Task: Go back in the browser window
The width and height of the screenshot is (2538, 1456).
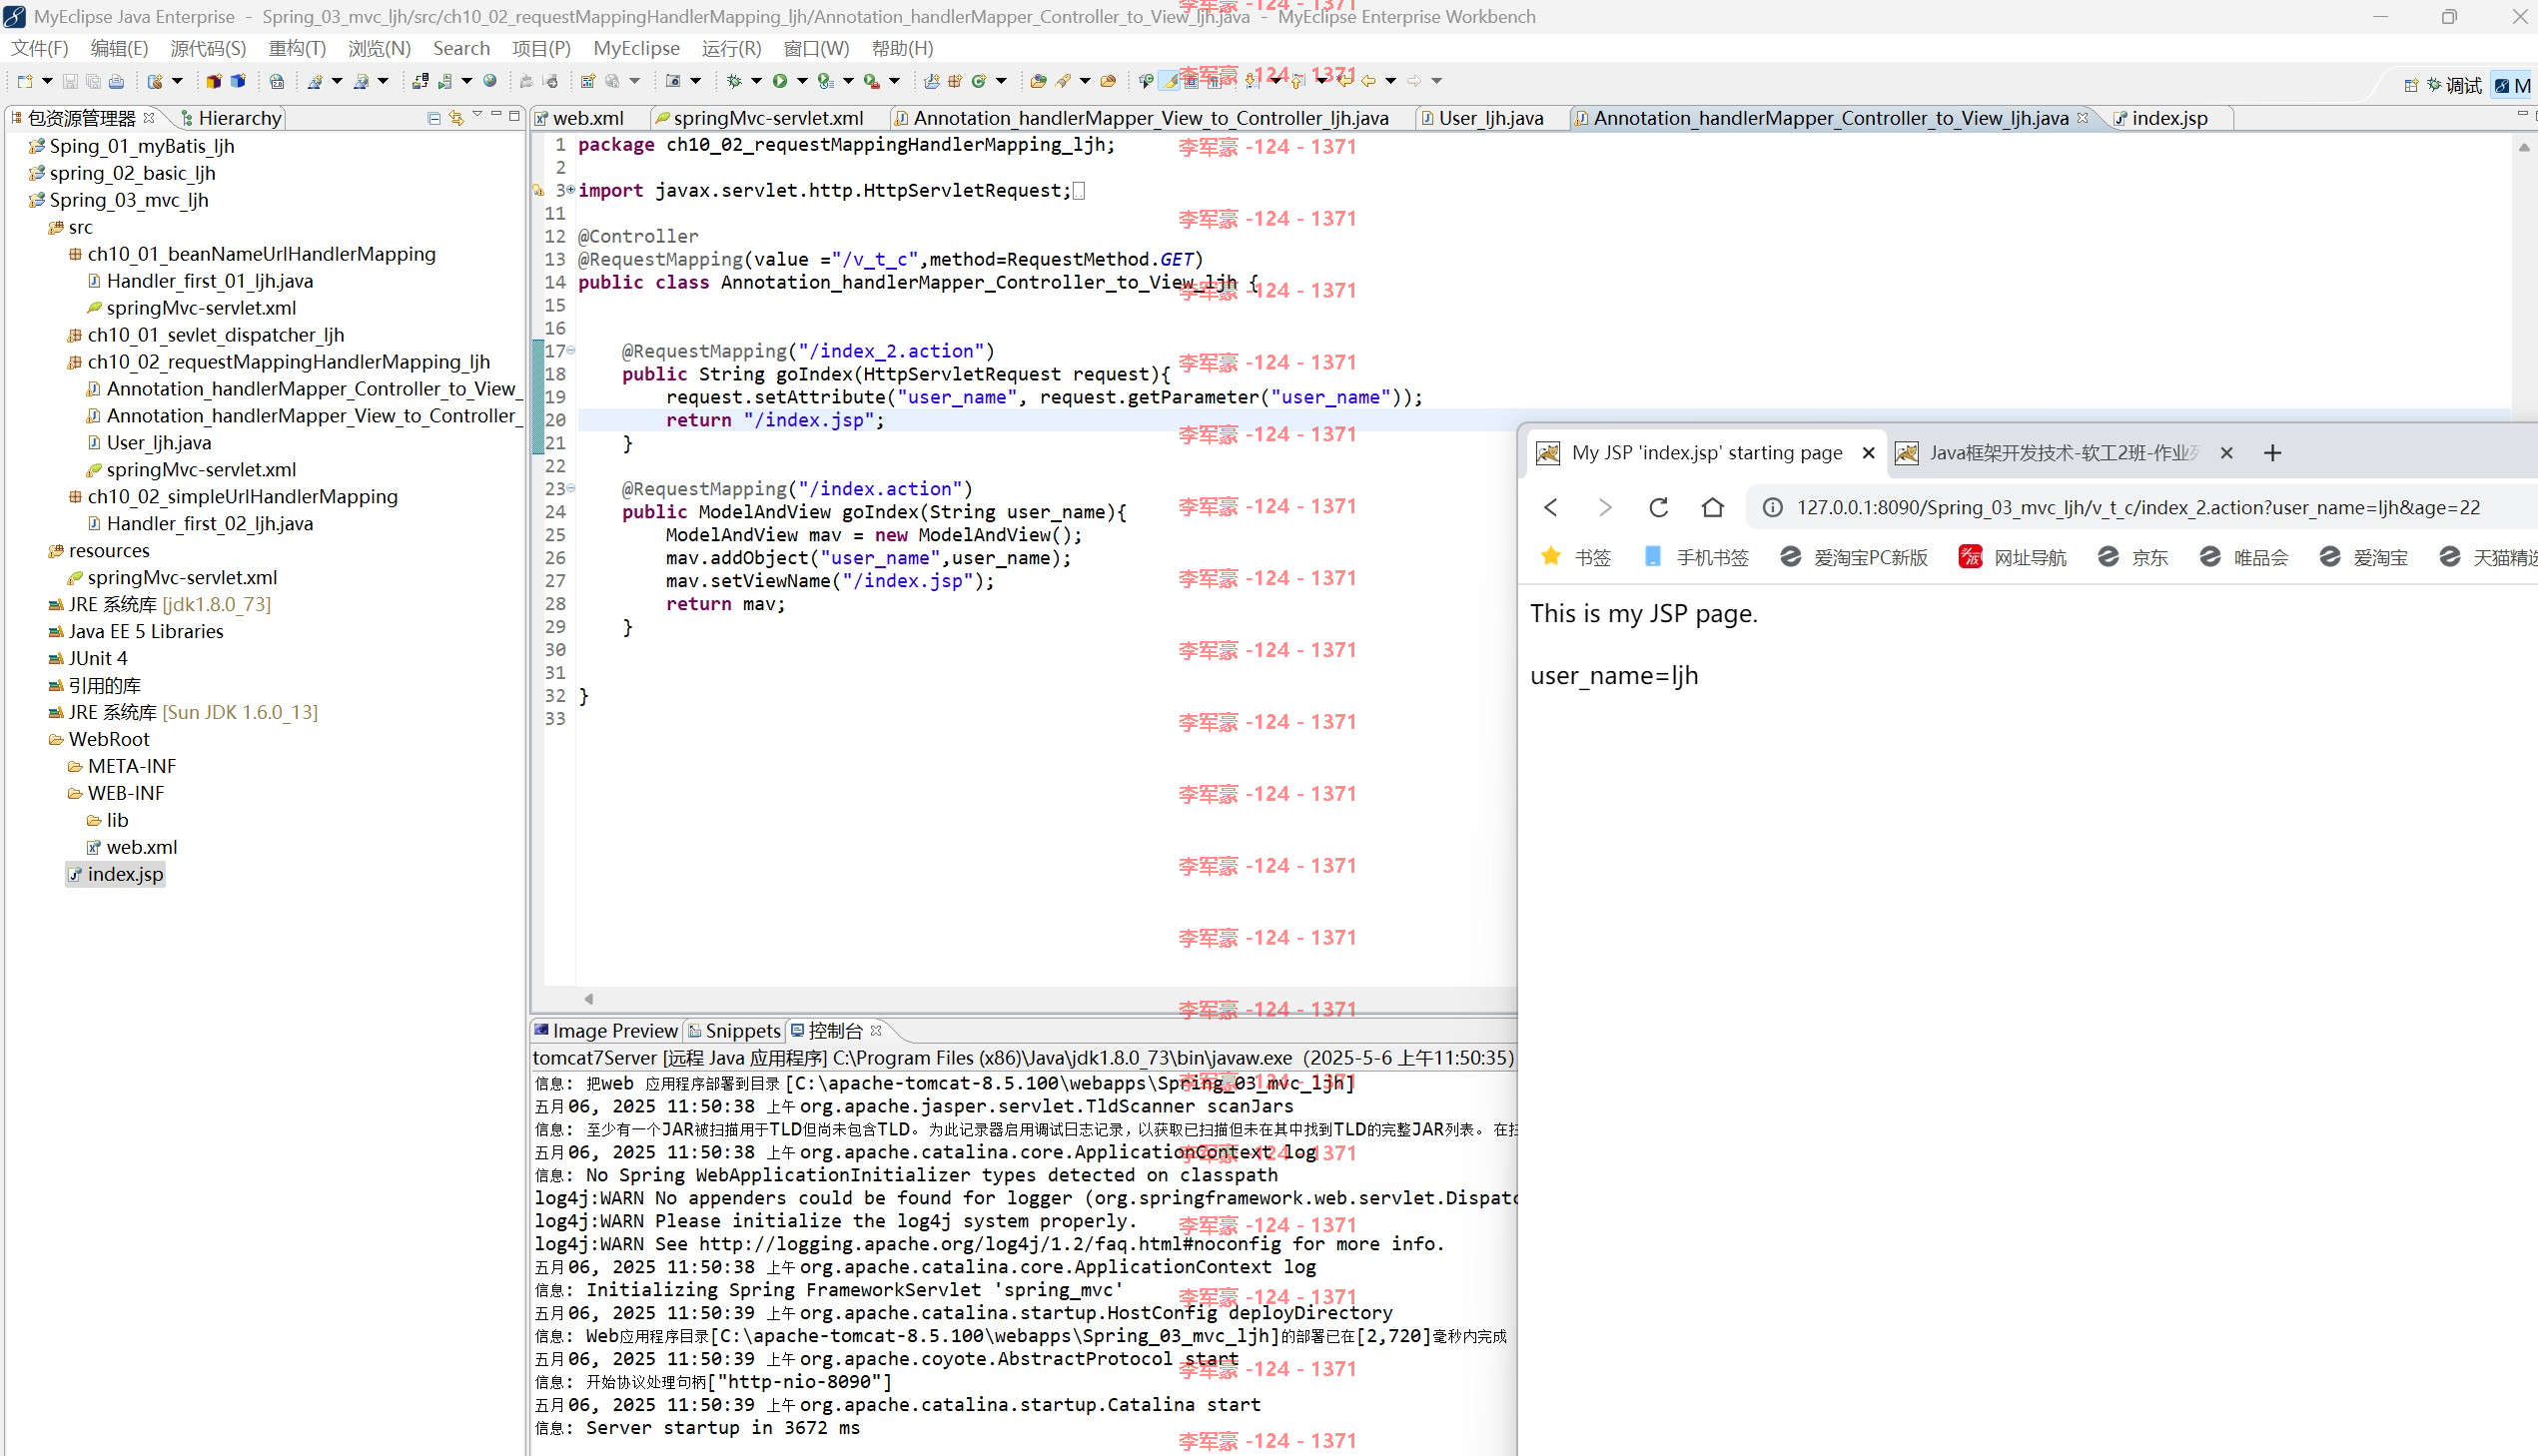Action: click(x=1551, y=507)
